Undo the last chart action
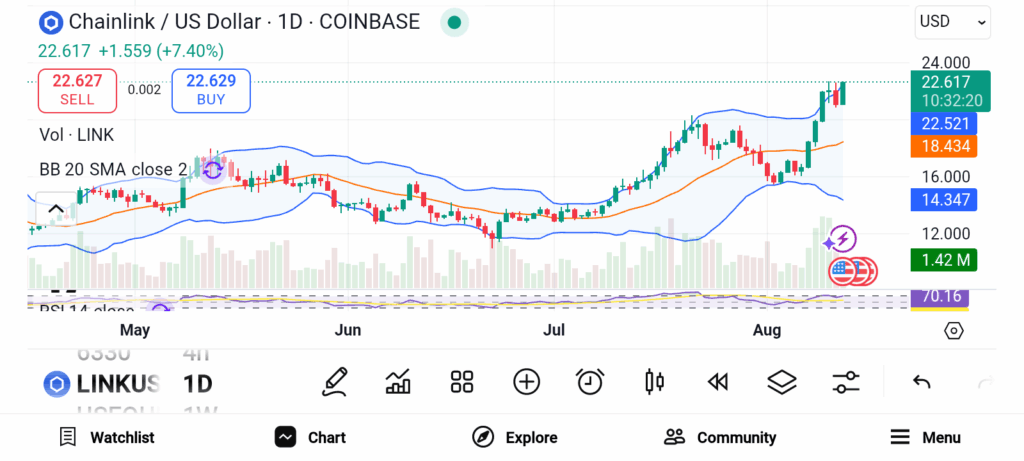 coord(922,381)
